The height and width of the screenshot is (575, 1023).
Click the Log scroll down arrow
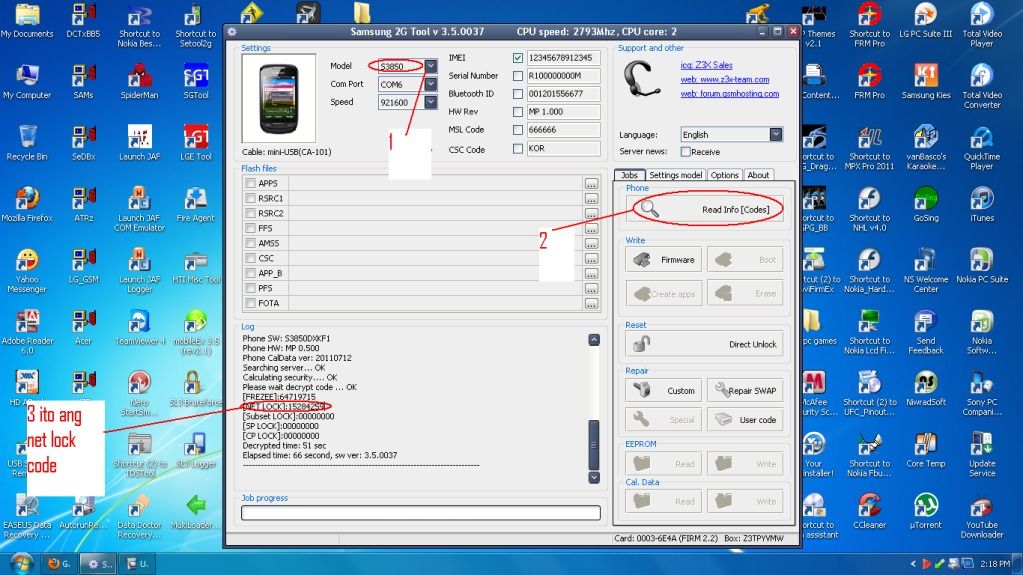click(594, 478)
